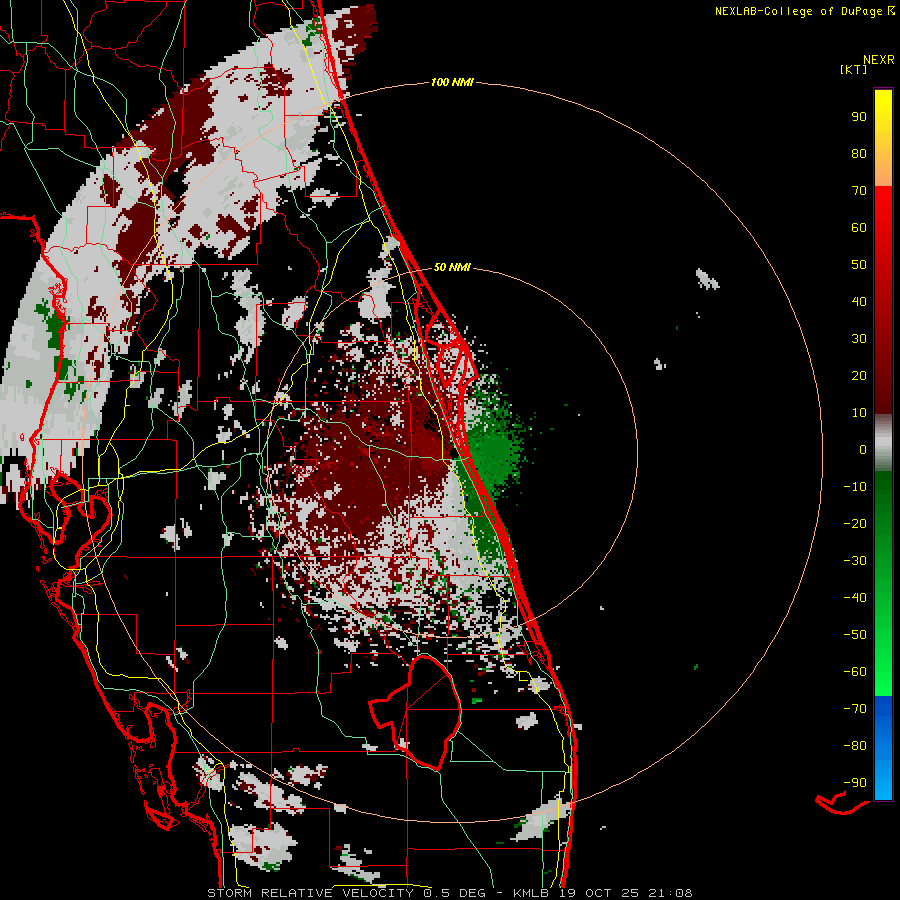Click the 100 NMI range ring label
This screenshot has height=900, width=900.
452,82
